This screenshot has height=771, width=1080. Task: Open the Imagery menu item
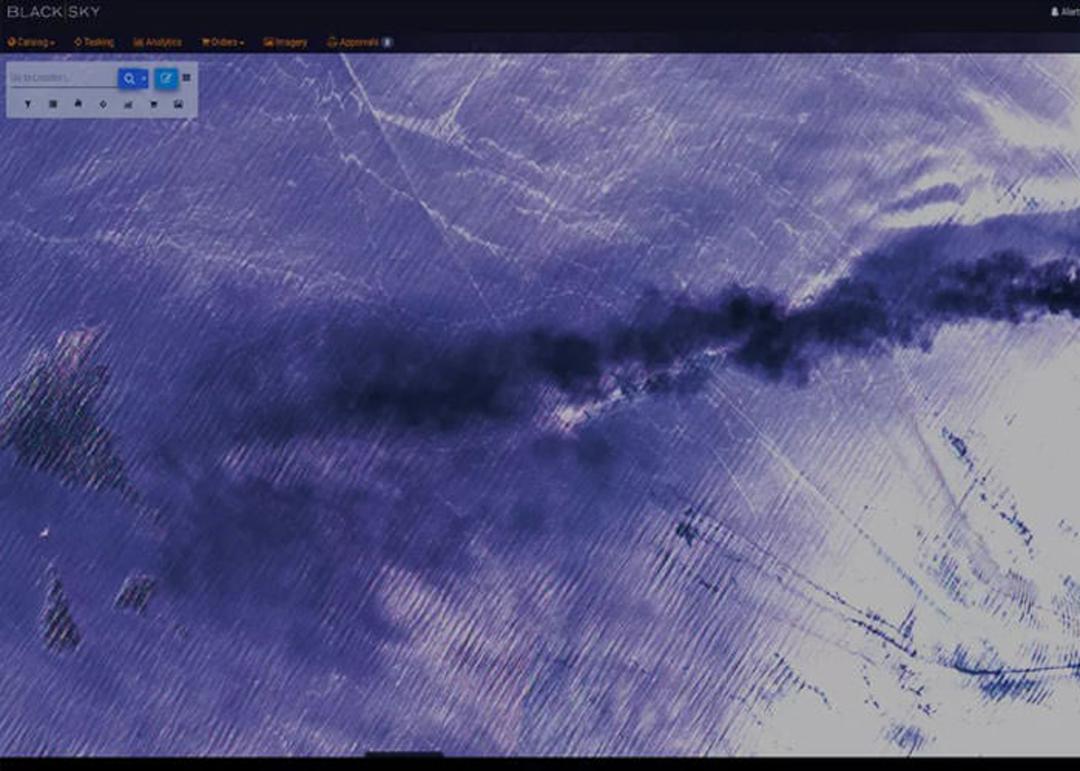pyautogui.click(x=285, y=43)
